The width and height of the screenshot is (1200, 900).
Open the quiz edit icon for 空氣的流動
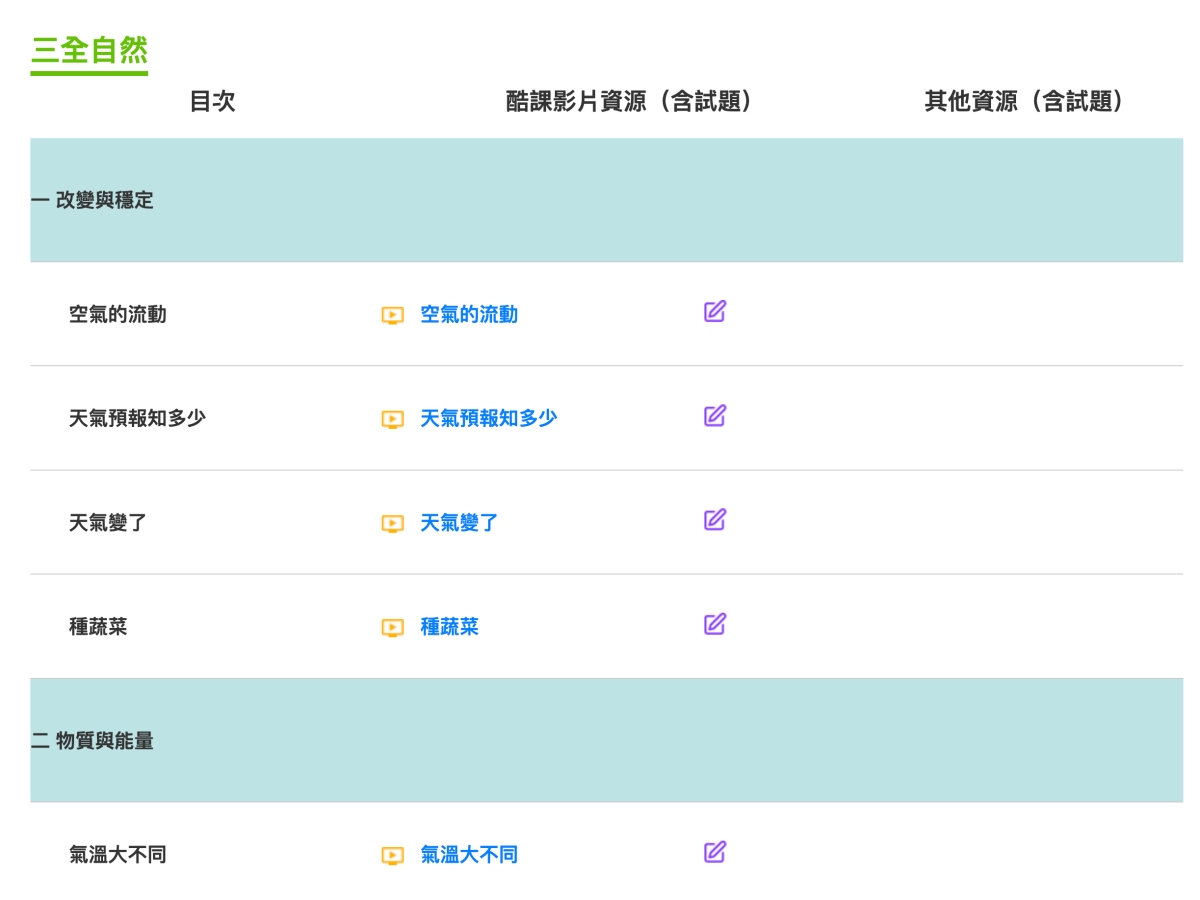pyautogui.click(x=714, y=312)
